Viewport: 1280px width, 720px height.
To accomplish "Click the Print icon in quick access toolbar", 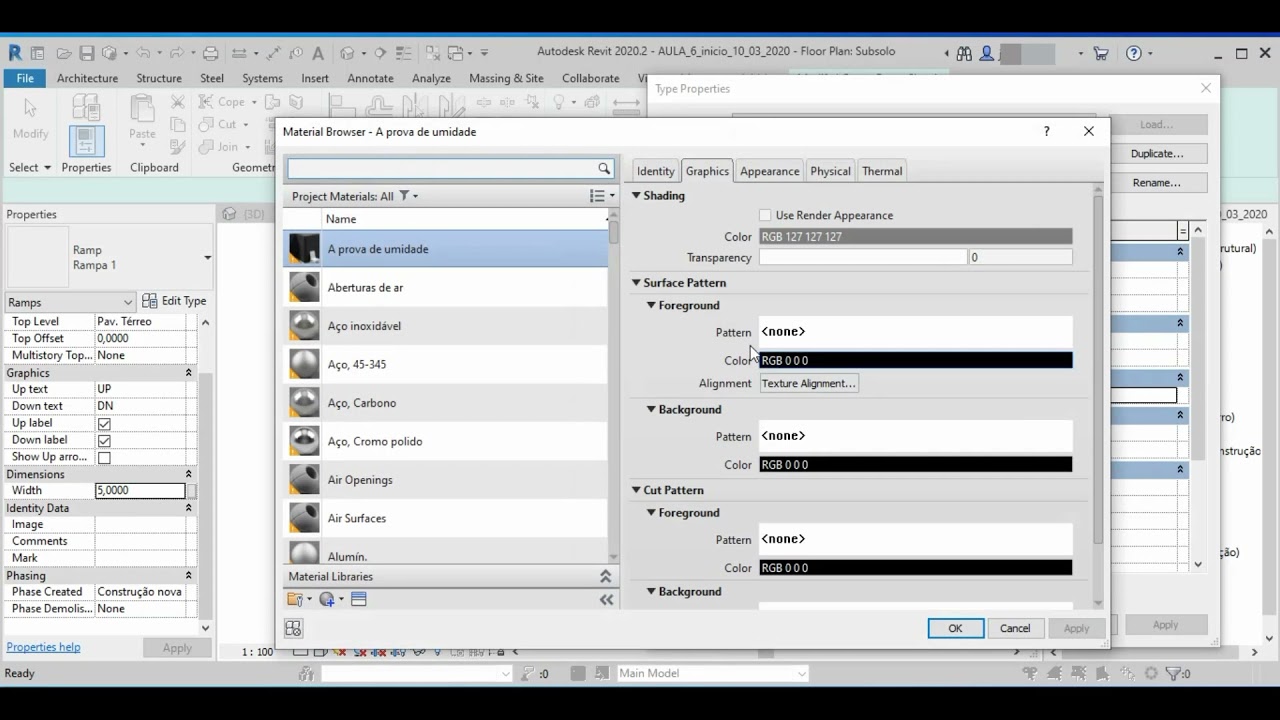I will point(210,53).
